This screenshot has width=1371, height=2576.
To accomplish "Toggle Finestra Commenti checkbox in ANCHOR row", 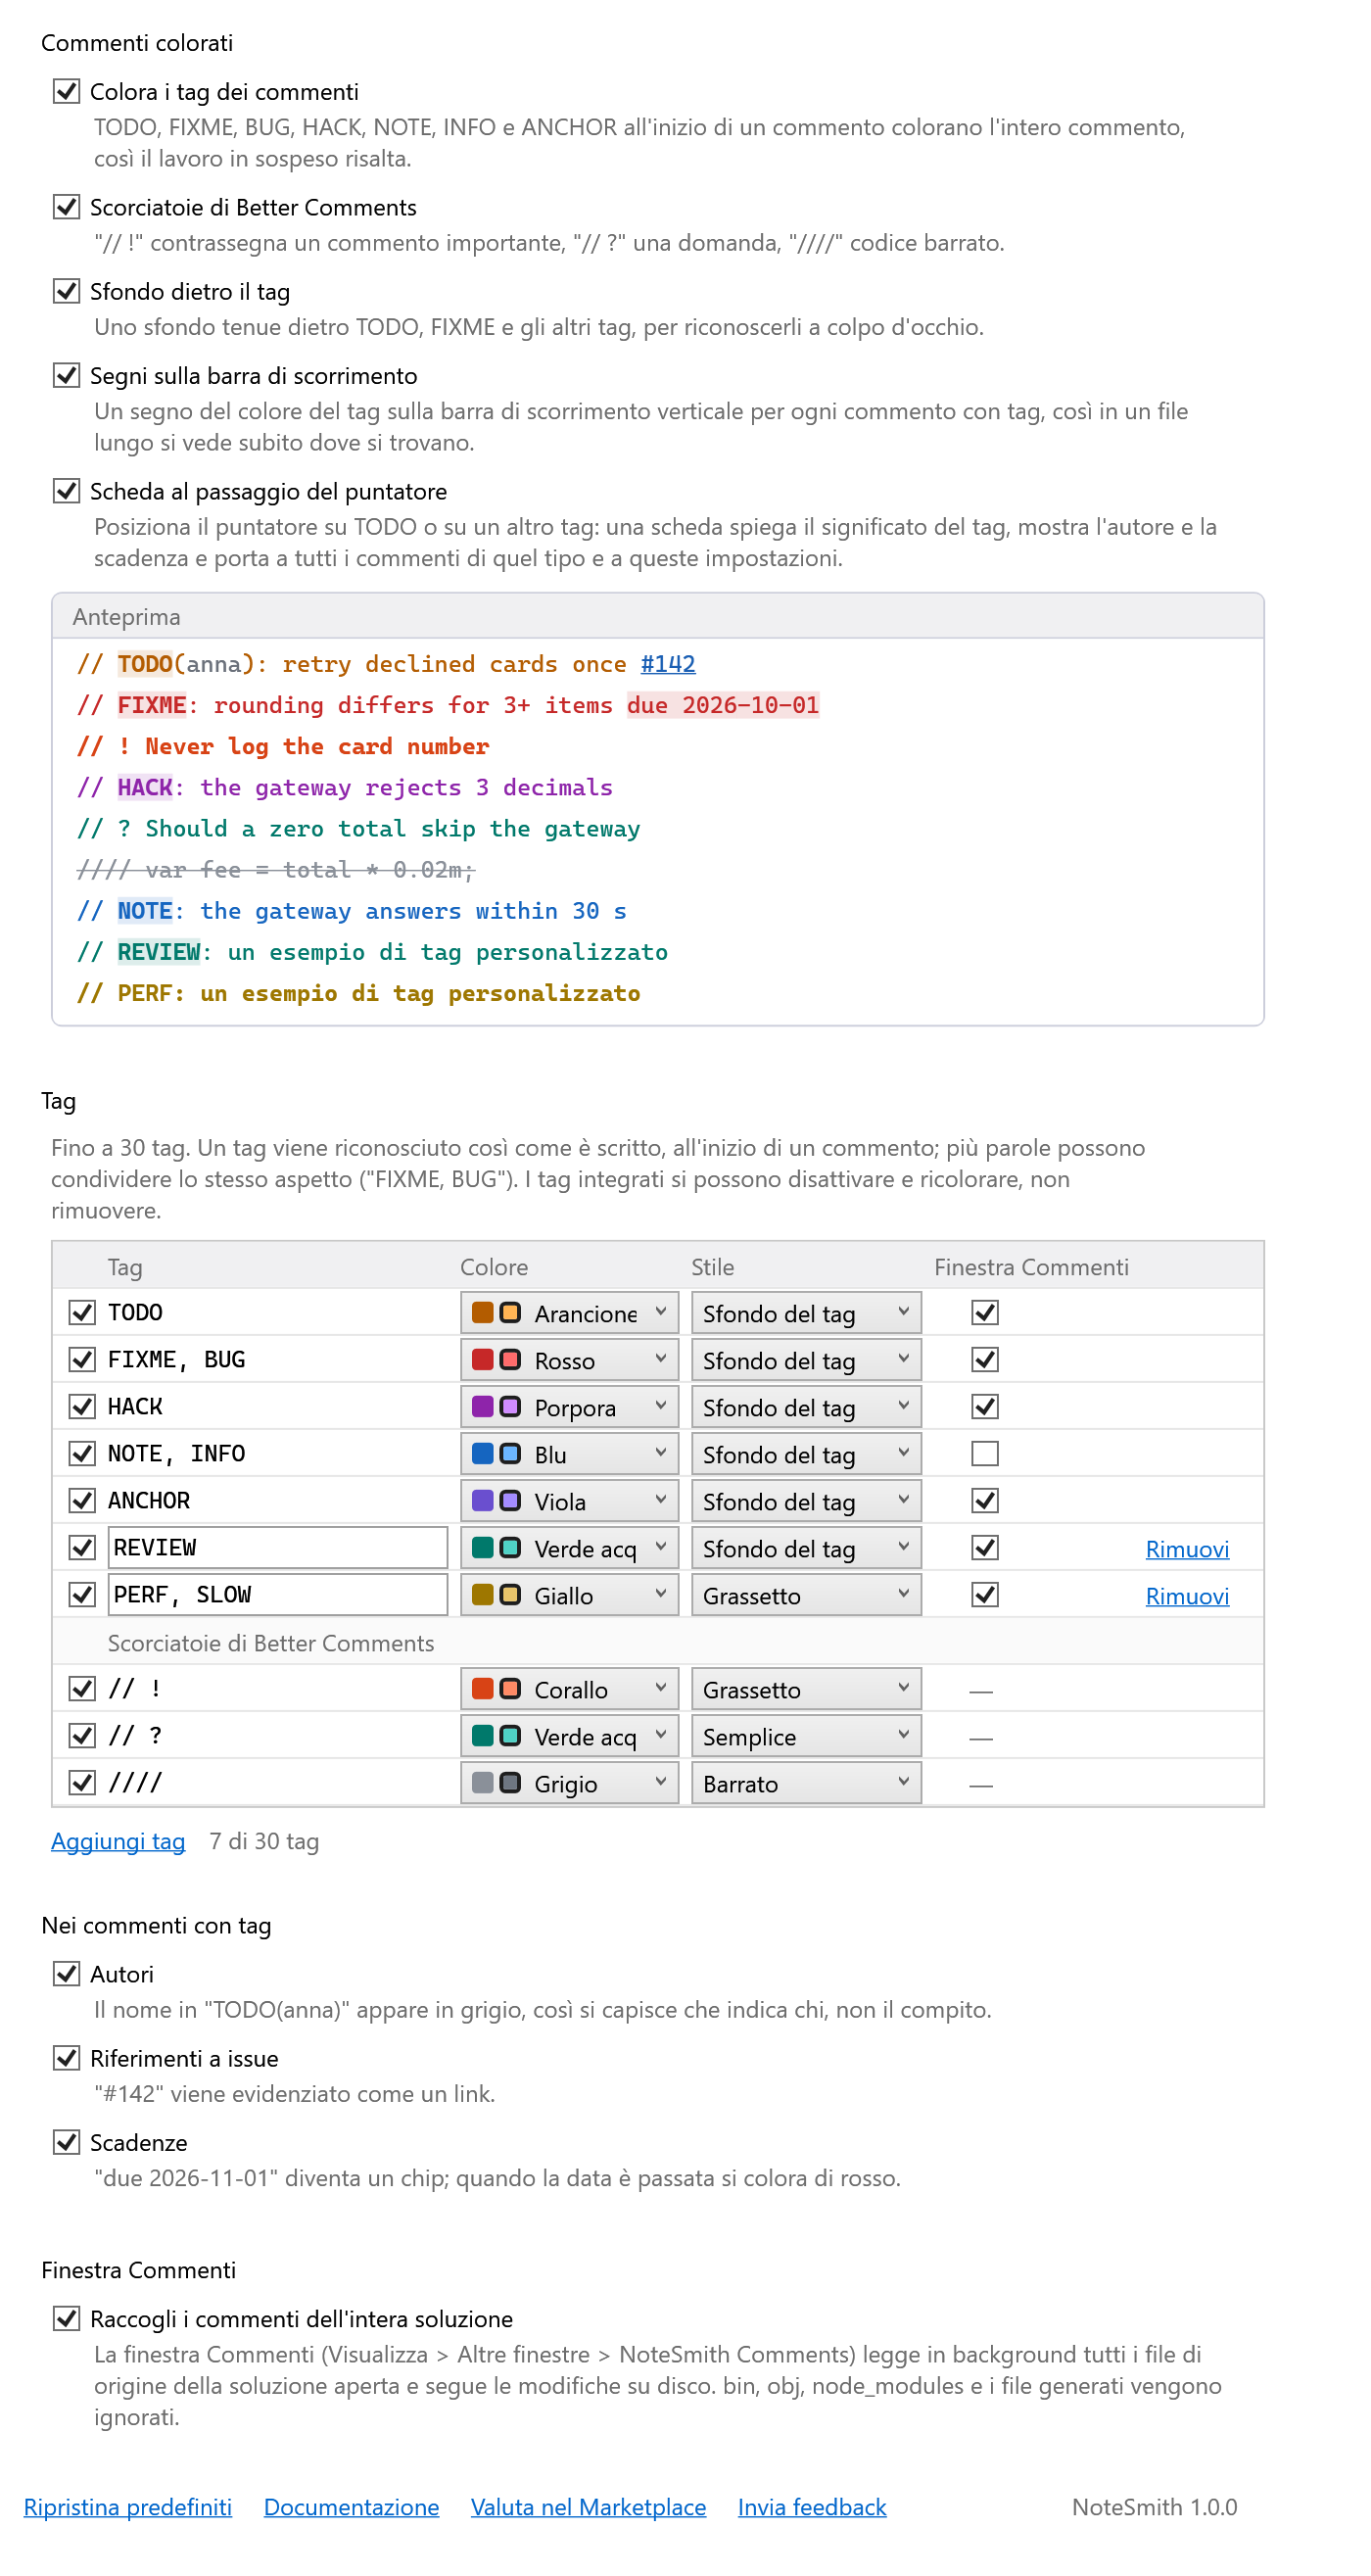I will coord(985,1500).
